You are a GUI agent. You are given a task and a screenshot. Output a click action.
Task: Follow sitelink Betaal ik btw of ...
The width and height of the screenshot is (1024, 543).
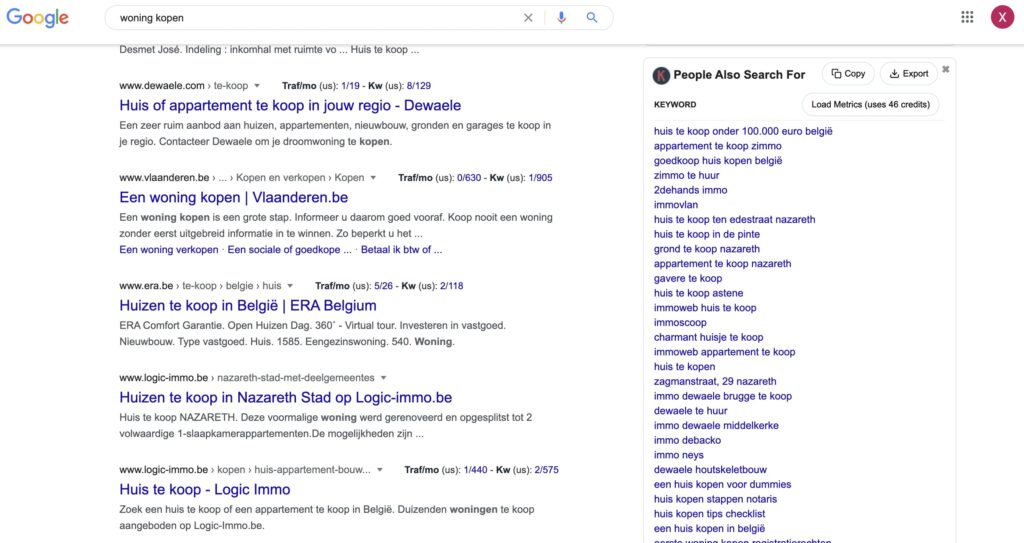click(x=401, y=250)
